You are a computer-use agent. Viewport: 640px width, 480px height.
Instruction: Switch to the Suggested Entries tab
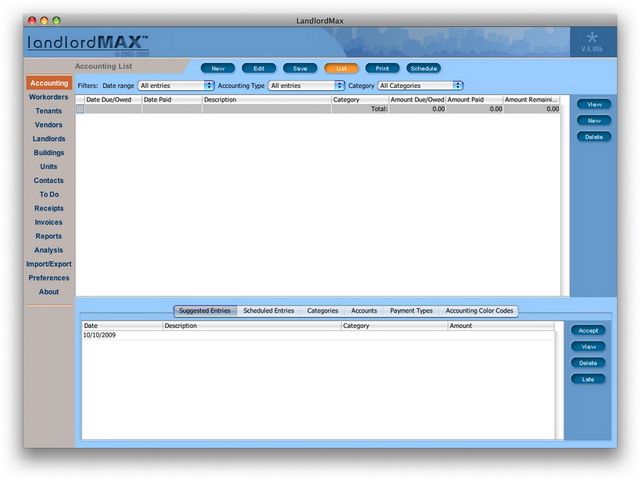[x=205, y=311]
